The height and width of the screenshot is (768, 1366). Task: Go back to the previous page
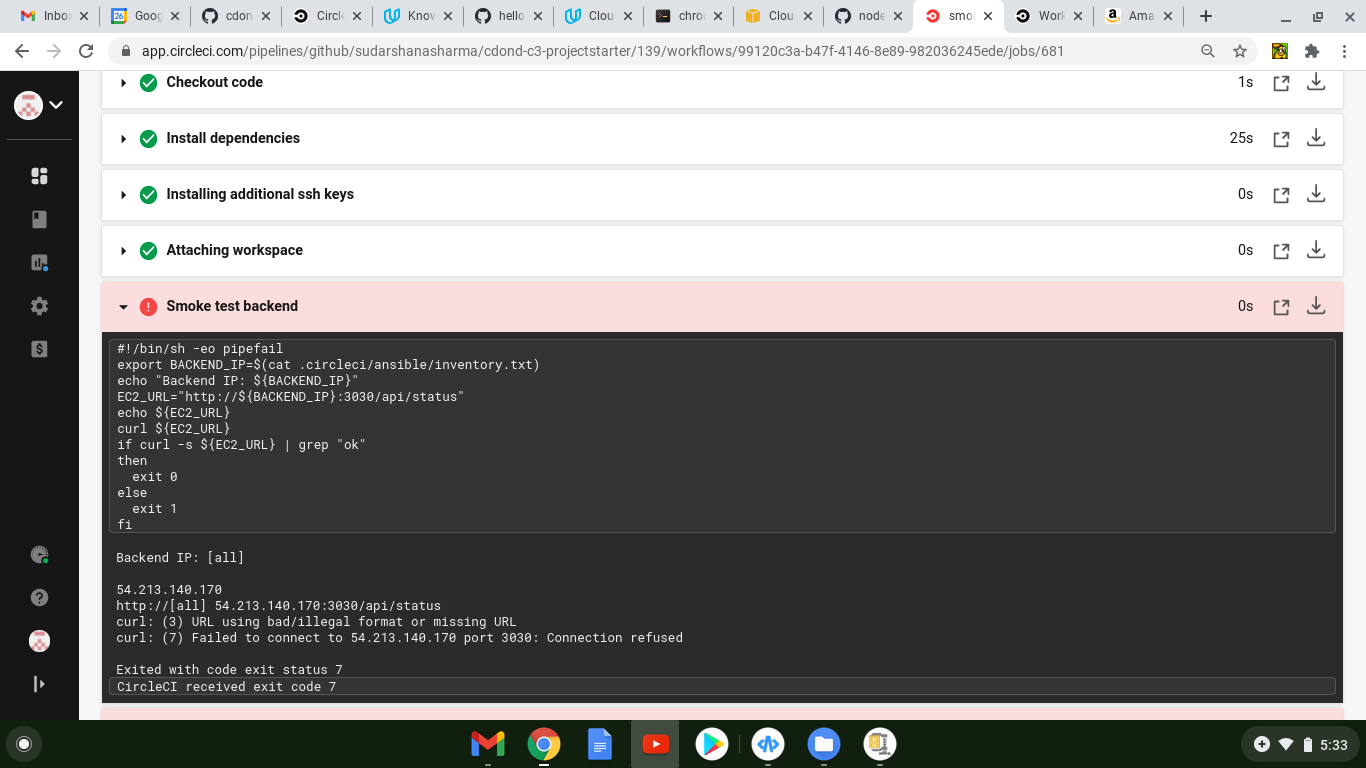pyautogui.click(x=22, y=51)
